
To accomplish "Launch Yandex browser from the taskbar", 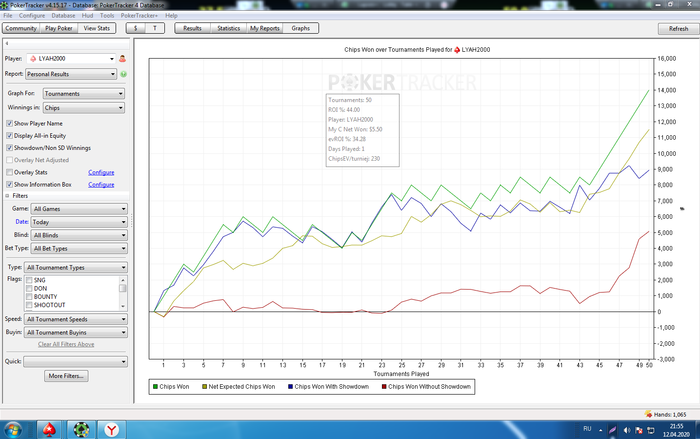I will 112,430.
